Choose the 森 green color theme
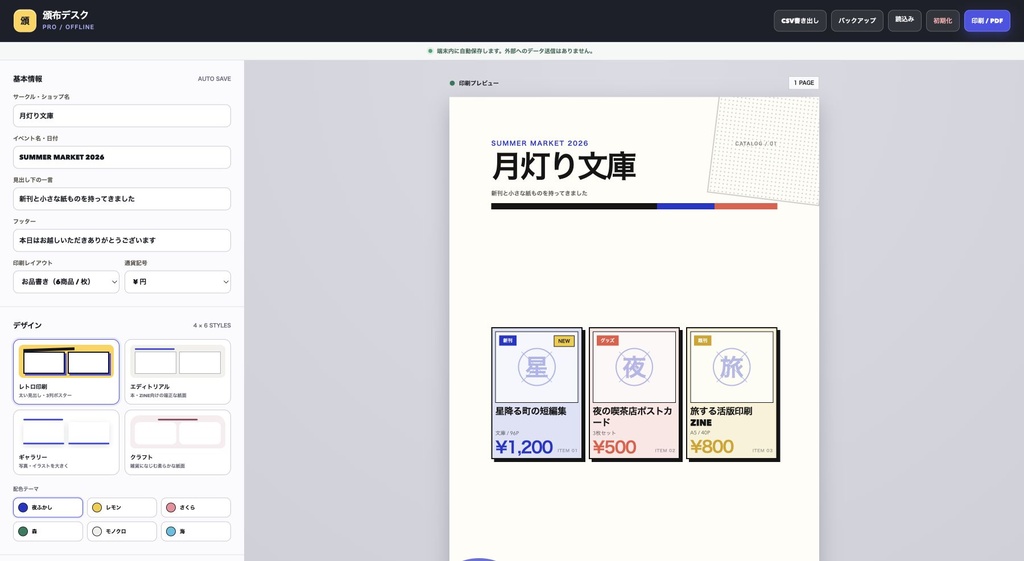The image size is (1024, 561). point(48,531)
